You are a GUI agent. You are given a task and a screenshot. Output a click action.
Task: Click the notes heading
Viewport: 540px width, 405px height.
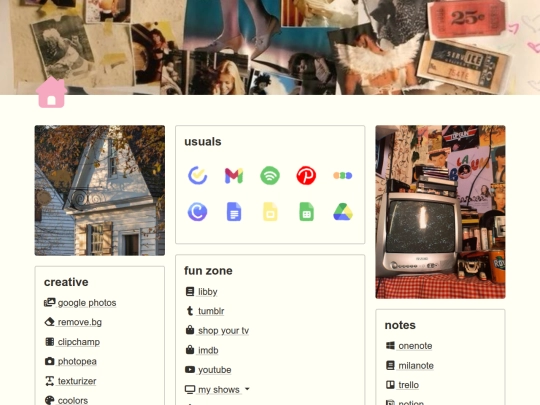tap(400, 325)
